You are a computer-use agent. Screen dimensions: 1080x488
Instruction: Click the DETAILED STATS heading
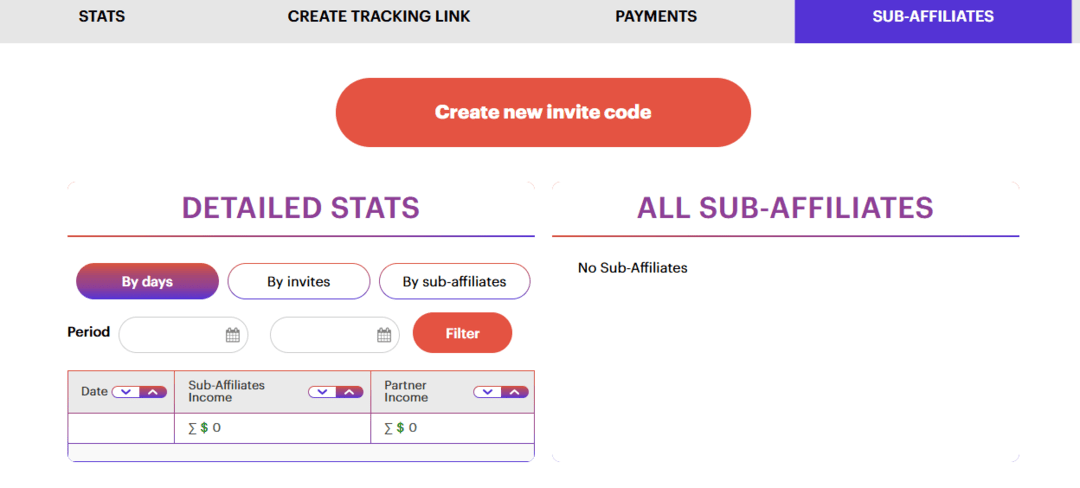coord(300,208)
